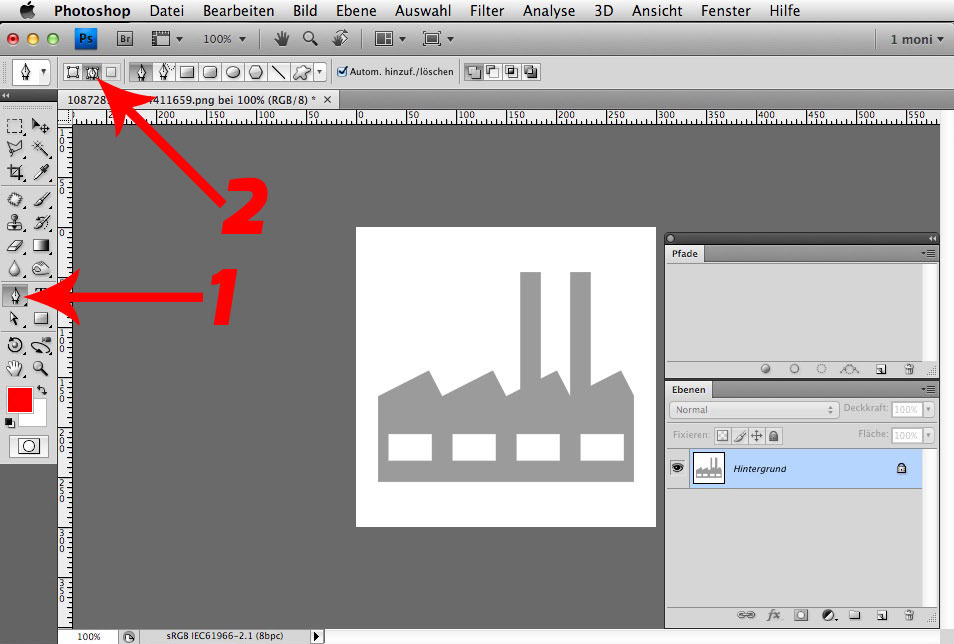Open the screen mode dropdown

coord(438,39)
